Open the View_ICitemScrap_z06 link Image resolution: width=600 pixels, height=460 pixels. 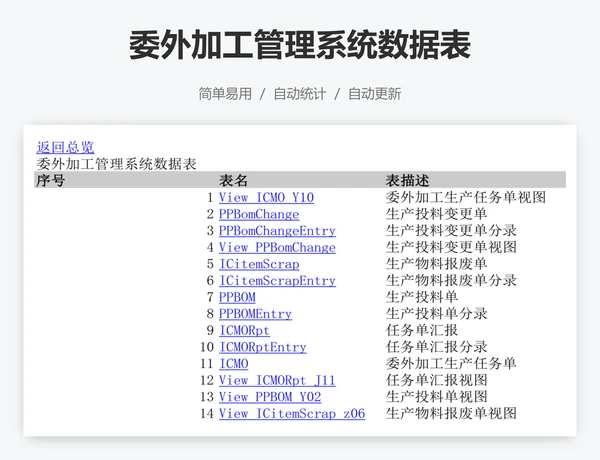(x=292, y=413)
